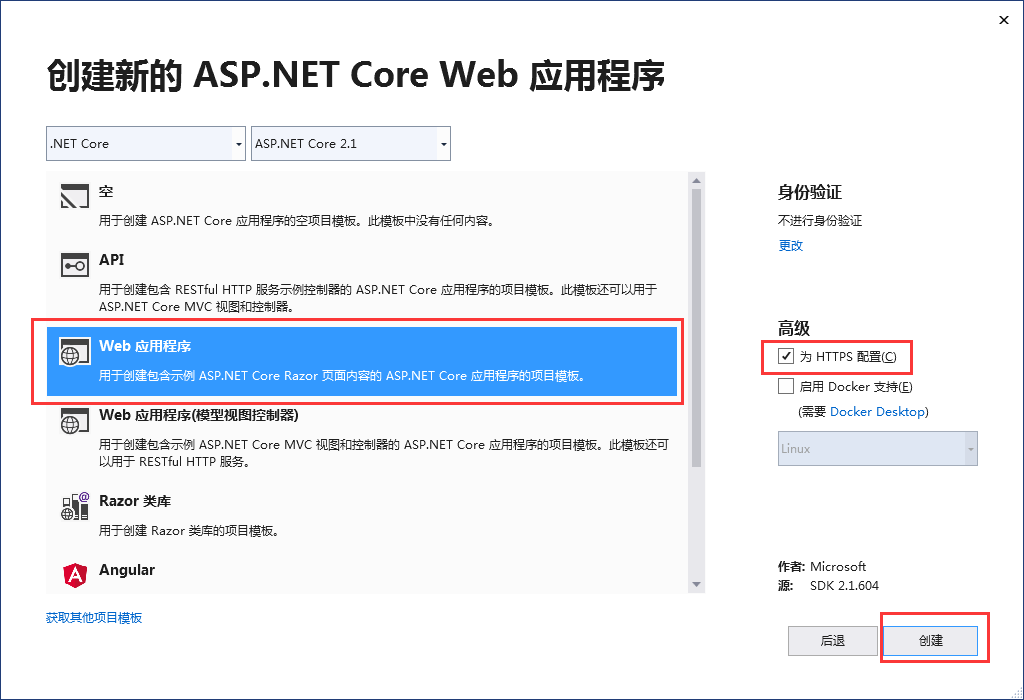Open the ASP.NET Core 2.1 version dropdown
Screen dimensions: 1024x700
click(351, 144)
